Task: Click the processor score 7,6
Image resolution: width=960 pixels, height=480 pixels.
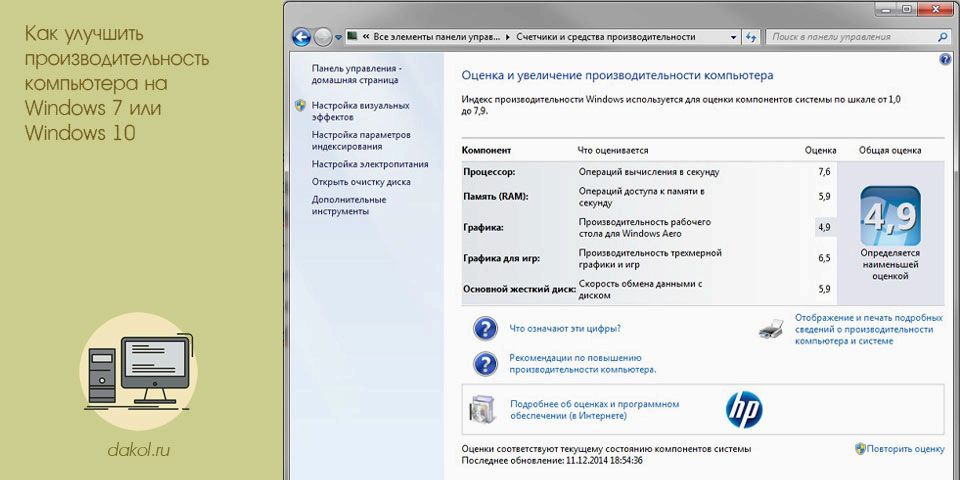Action: pos(824,172)
